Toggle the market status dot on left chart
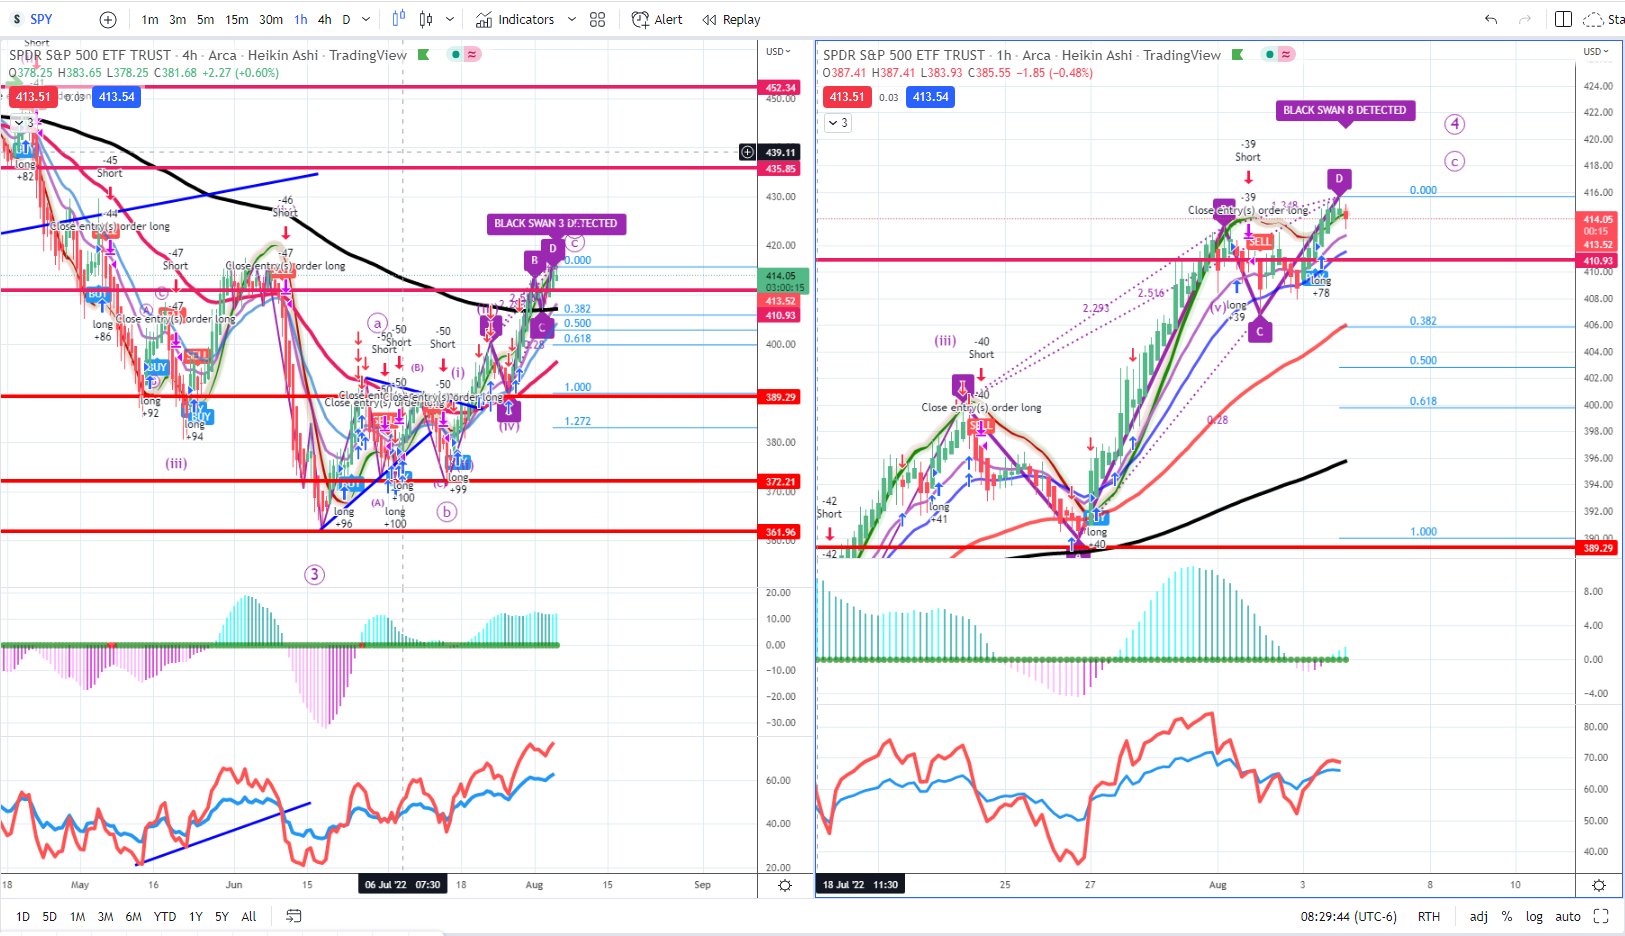This screenshot has height=936, width=1625. point(456,54)
